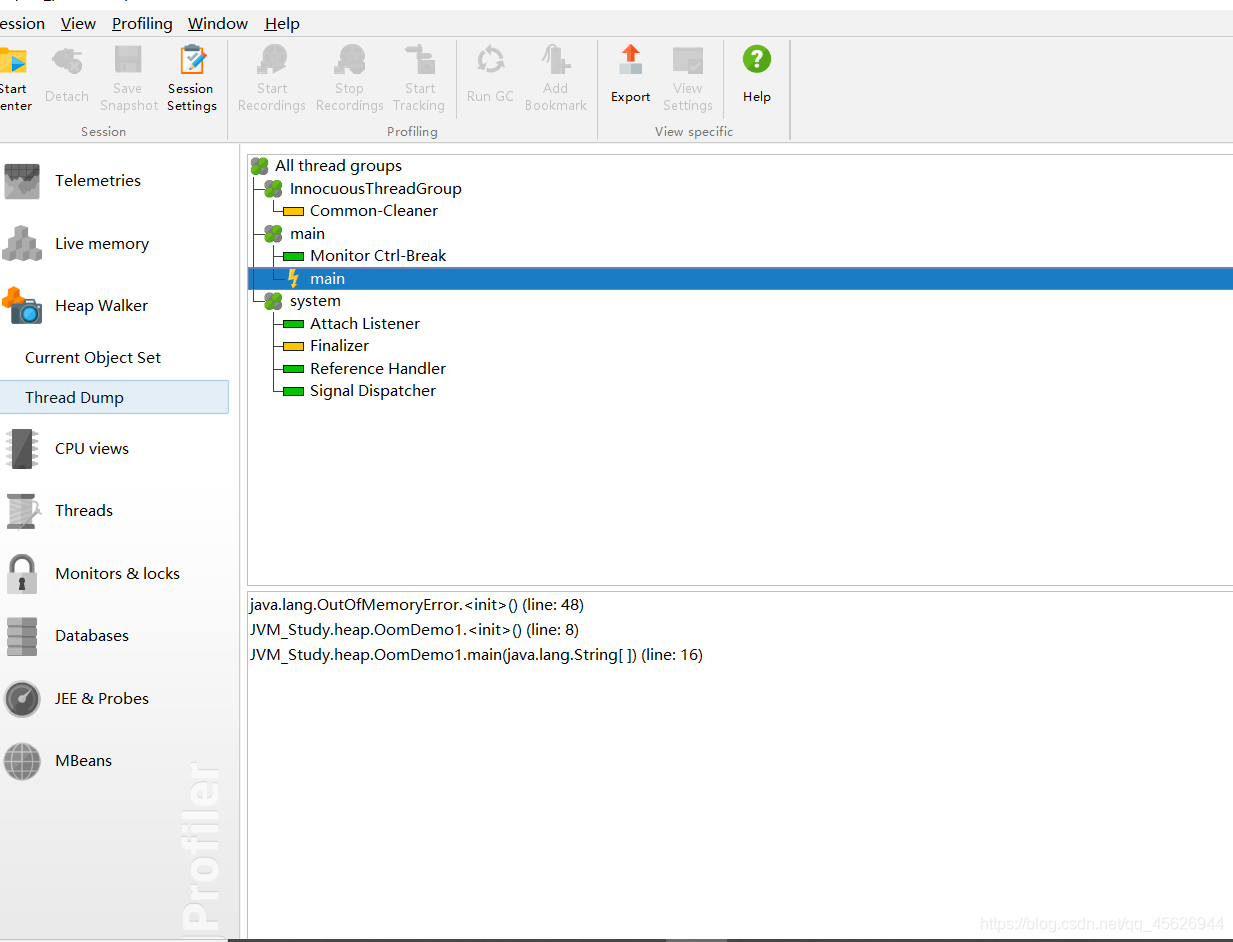Select the Reference Handler thread

click(x=377, y=368)
